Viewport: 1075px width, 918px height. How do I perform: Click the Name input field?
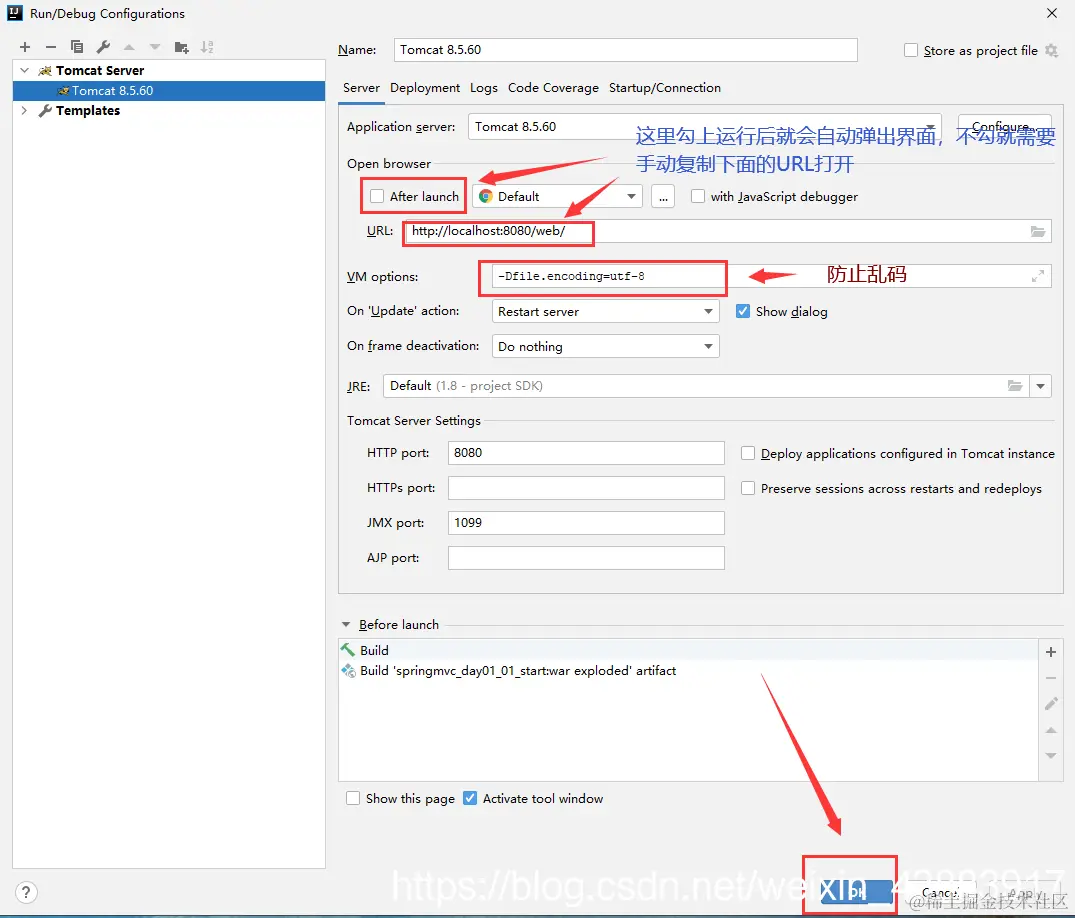click(x=625, y=50)
